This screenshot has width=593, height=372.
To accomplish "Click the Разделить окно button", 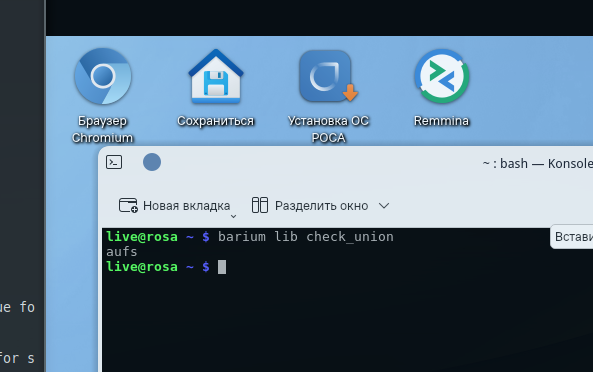I will click(x=310, y=206).
